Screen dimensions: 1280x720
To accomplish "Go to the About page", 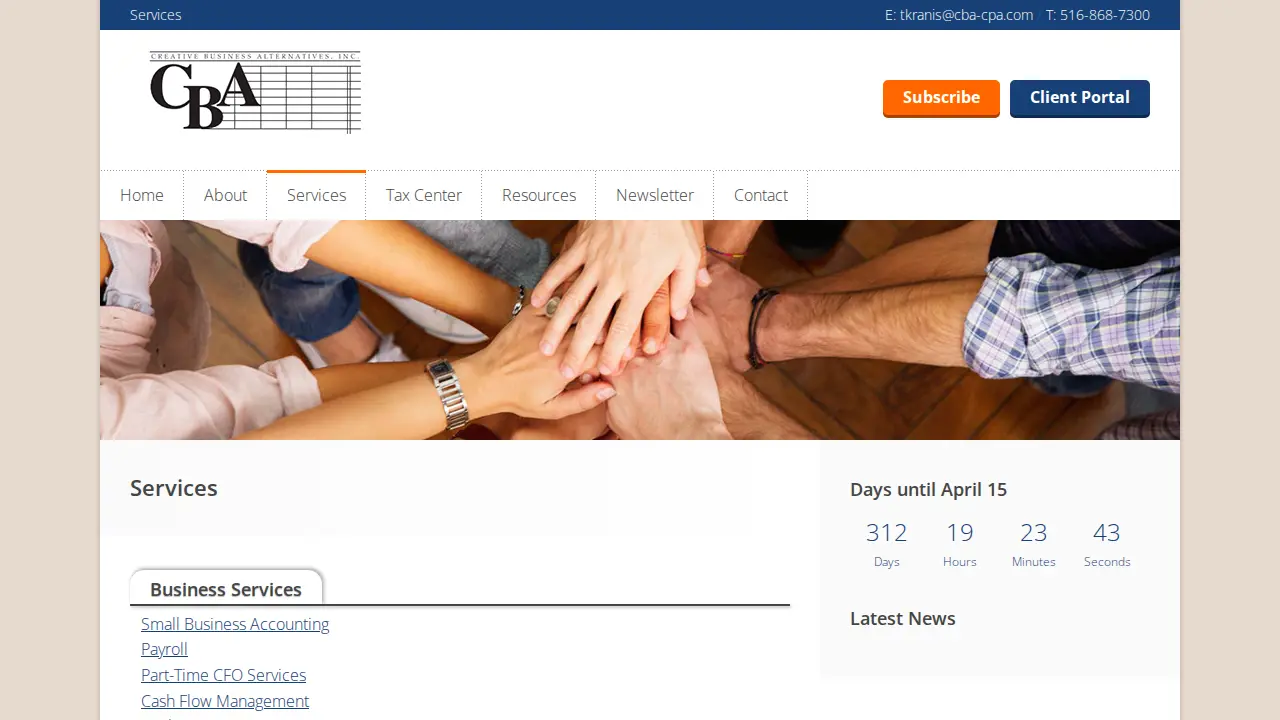I will point(225,195).
